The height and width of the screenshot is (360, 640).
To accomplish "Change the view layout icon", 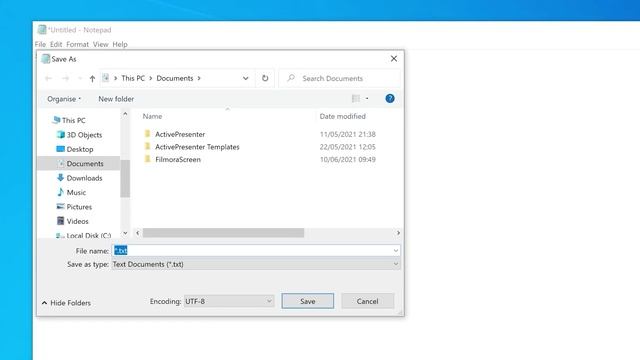I will point(356,98).
